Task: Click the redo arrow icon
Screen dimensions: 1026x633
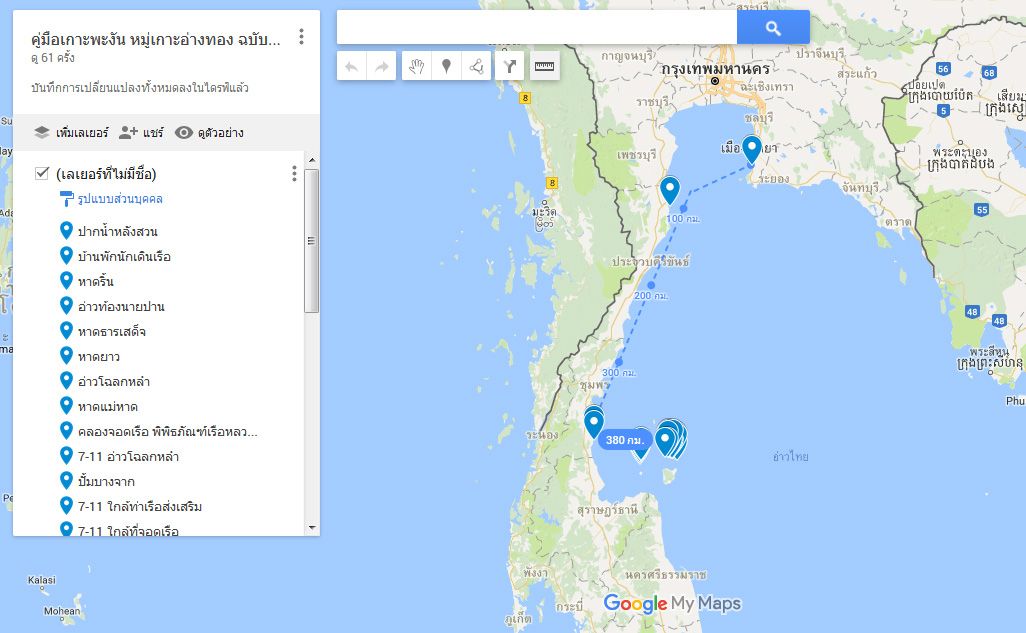Action: [381, 66]
